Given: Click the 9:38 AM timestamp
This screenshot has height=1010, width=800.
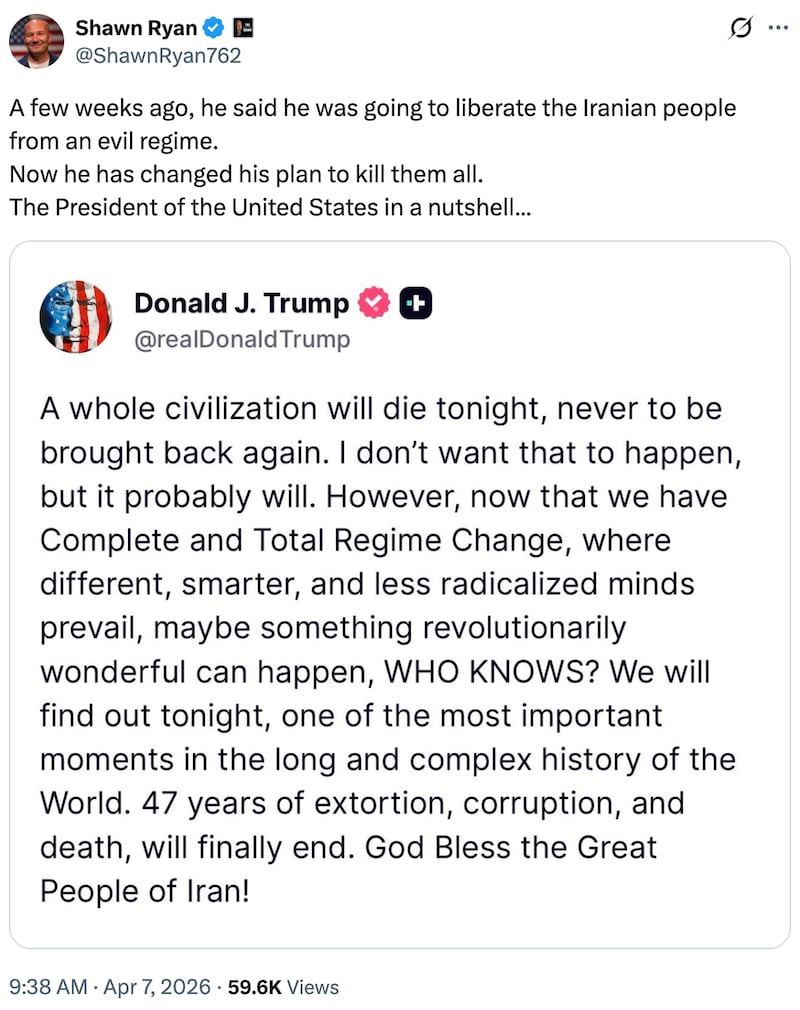Looking at the screenshot, I should tap(45, 987).
